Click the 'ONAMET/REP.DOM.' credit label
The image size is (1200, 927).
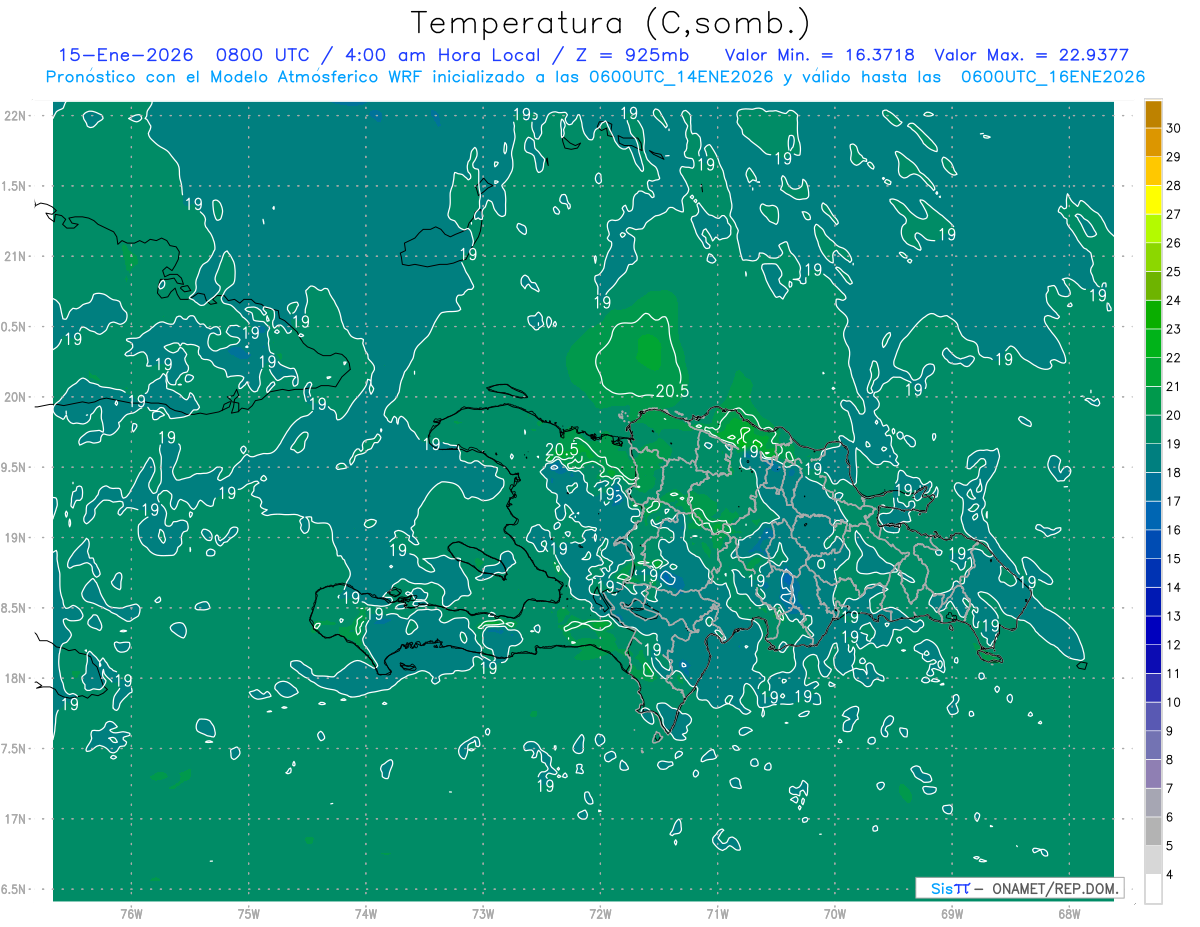coord(1056,888)
